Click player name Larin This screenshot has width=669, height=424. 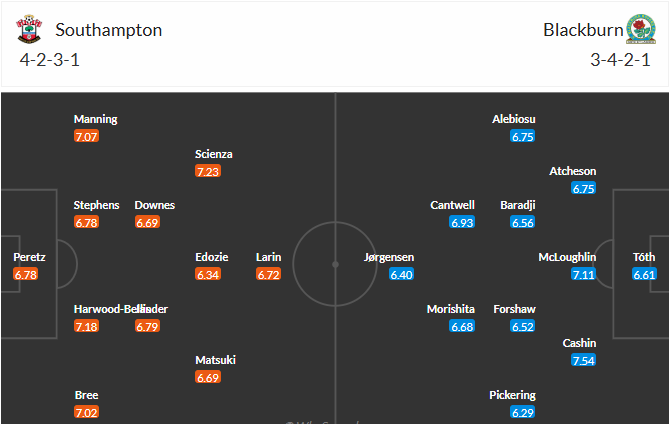tap(268, 257)
